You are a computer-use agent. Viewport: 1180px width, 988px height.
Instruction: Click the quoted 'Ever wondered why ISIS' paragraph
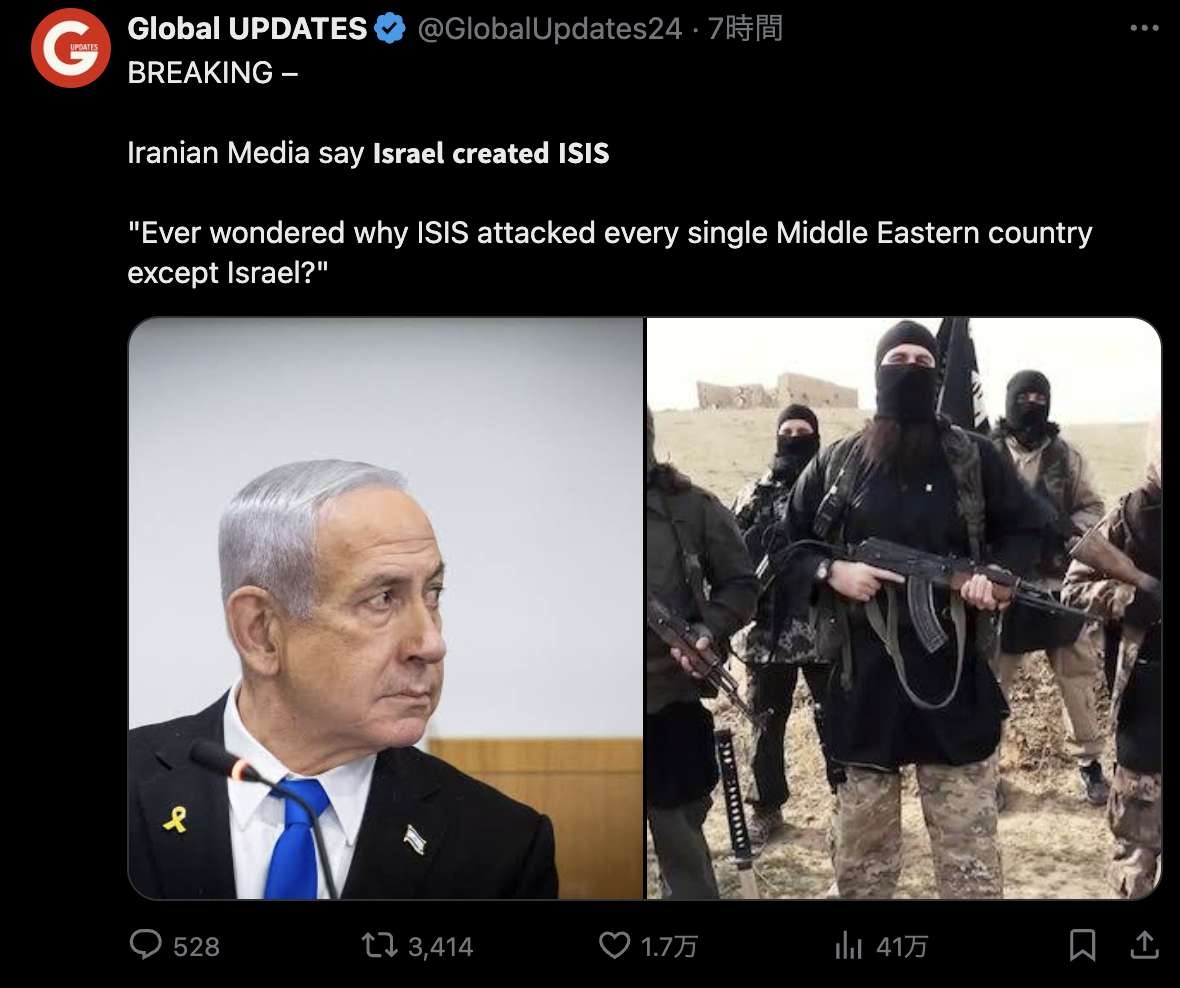(x=610, y=252)
